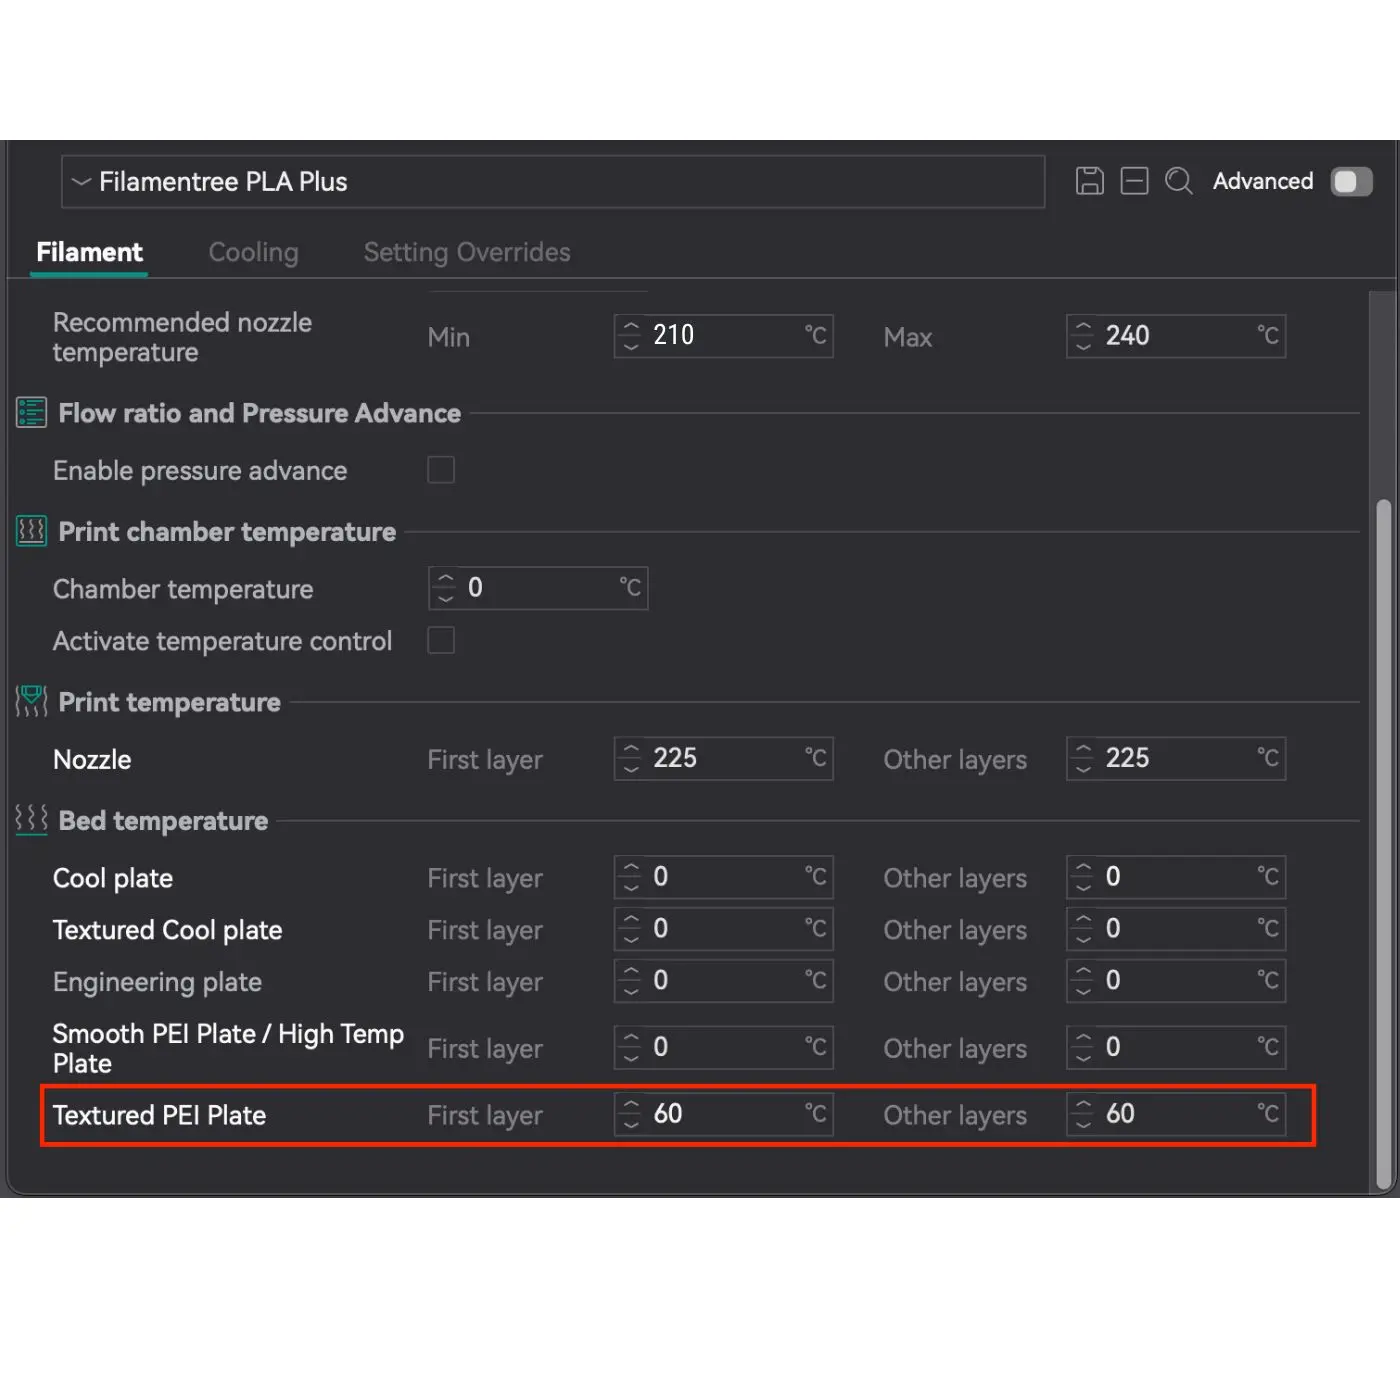
Task: Decrease minimum recommended nozzle temperature stepper
Action: [631, 345]
